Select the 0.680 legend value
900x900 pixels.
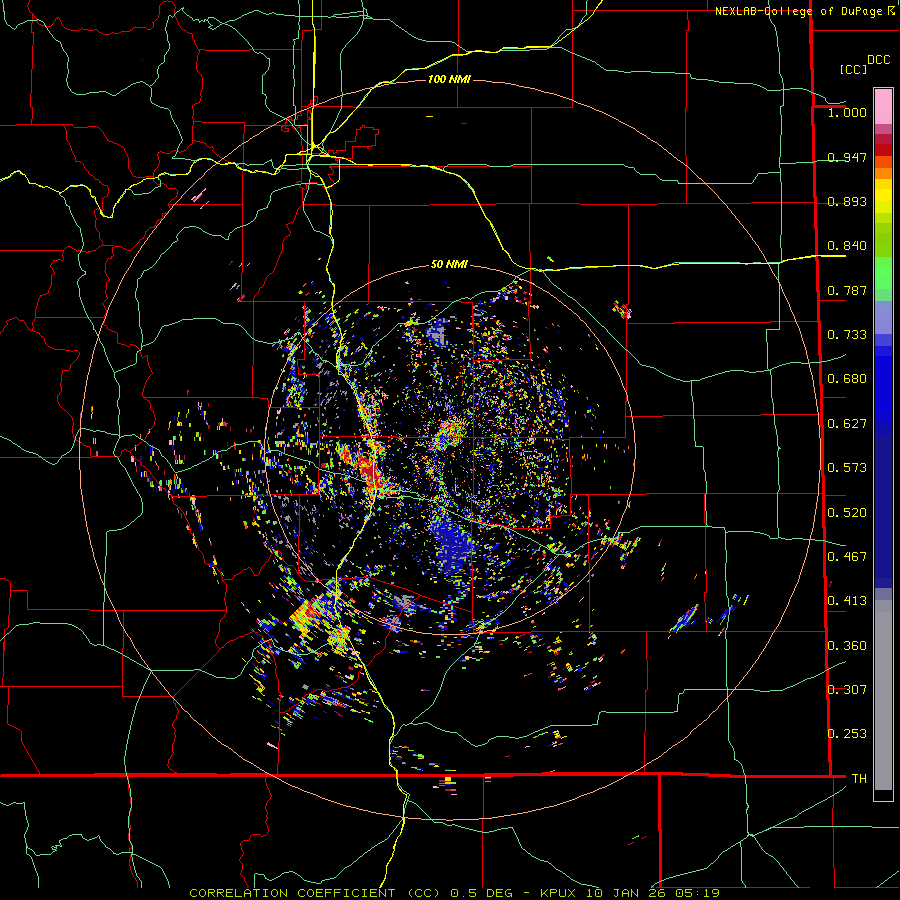pyautogui.click(x=847, y=379)
